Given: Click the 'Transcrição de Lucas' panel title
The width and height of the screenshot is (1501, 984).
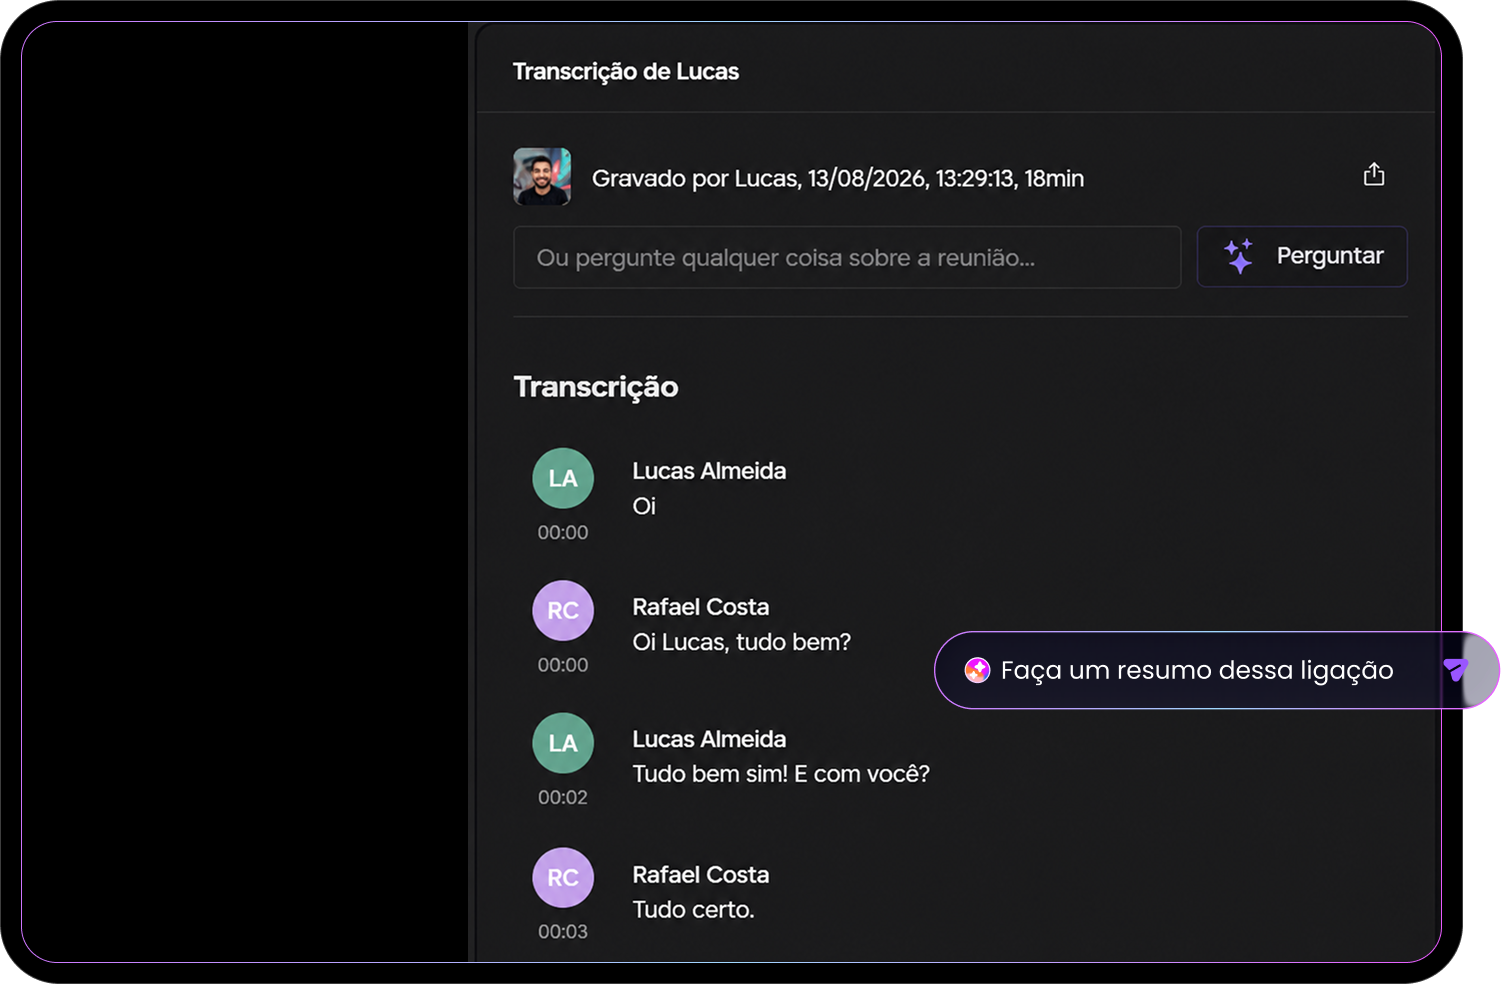Looking at the screenshot, I should pyautogui.click(x=626, y=72).
